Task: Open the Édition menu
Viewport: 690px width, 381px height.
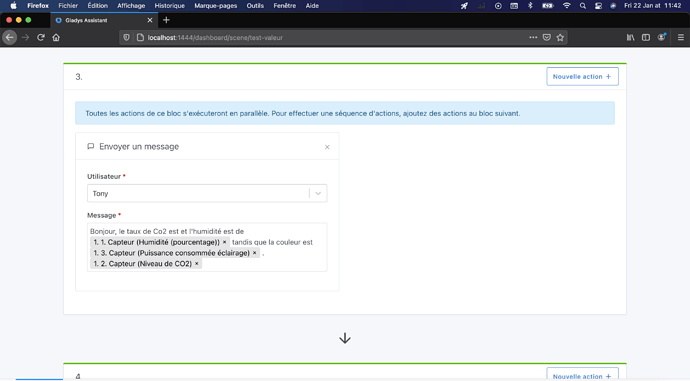Action: click(x=97, y=6)
